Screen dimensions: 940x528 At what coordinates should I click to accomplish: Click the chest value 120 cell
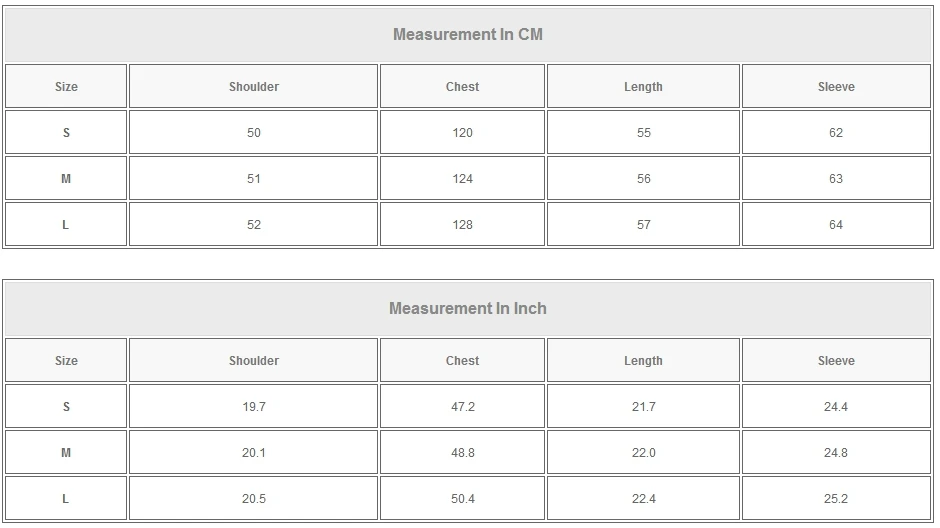pyautogui.click(x=462, y=133)
